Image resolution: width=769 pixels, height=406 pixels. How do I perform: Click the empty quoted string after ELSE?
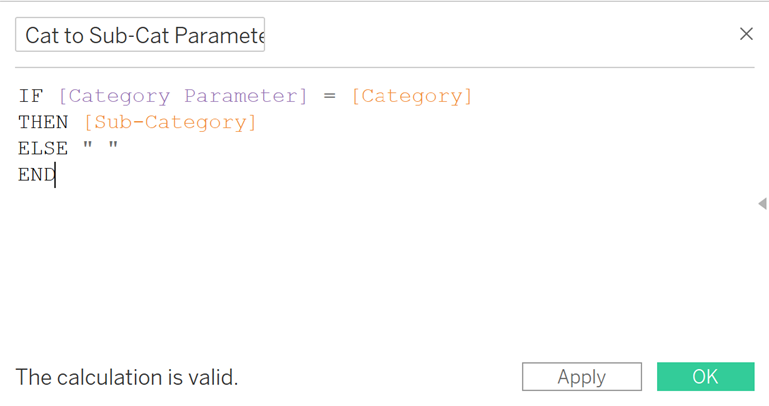pos(101,146)
